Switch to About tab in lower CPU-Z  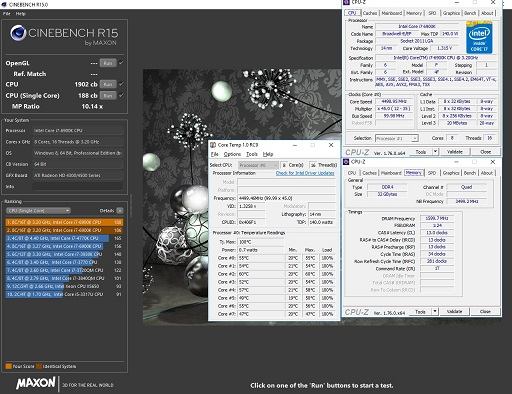487,173
